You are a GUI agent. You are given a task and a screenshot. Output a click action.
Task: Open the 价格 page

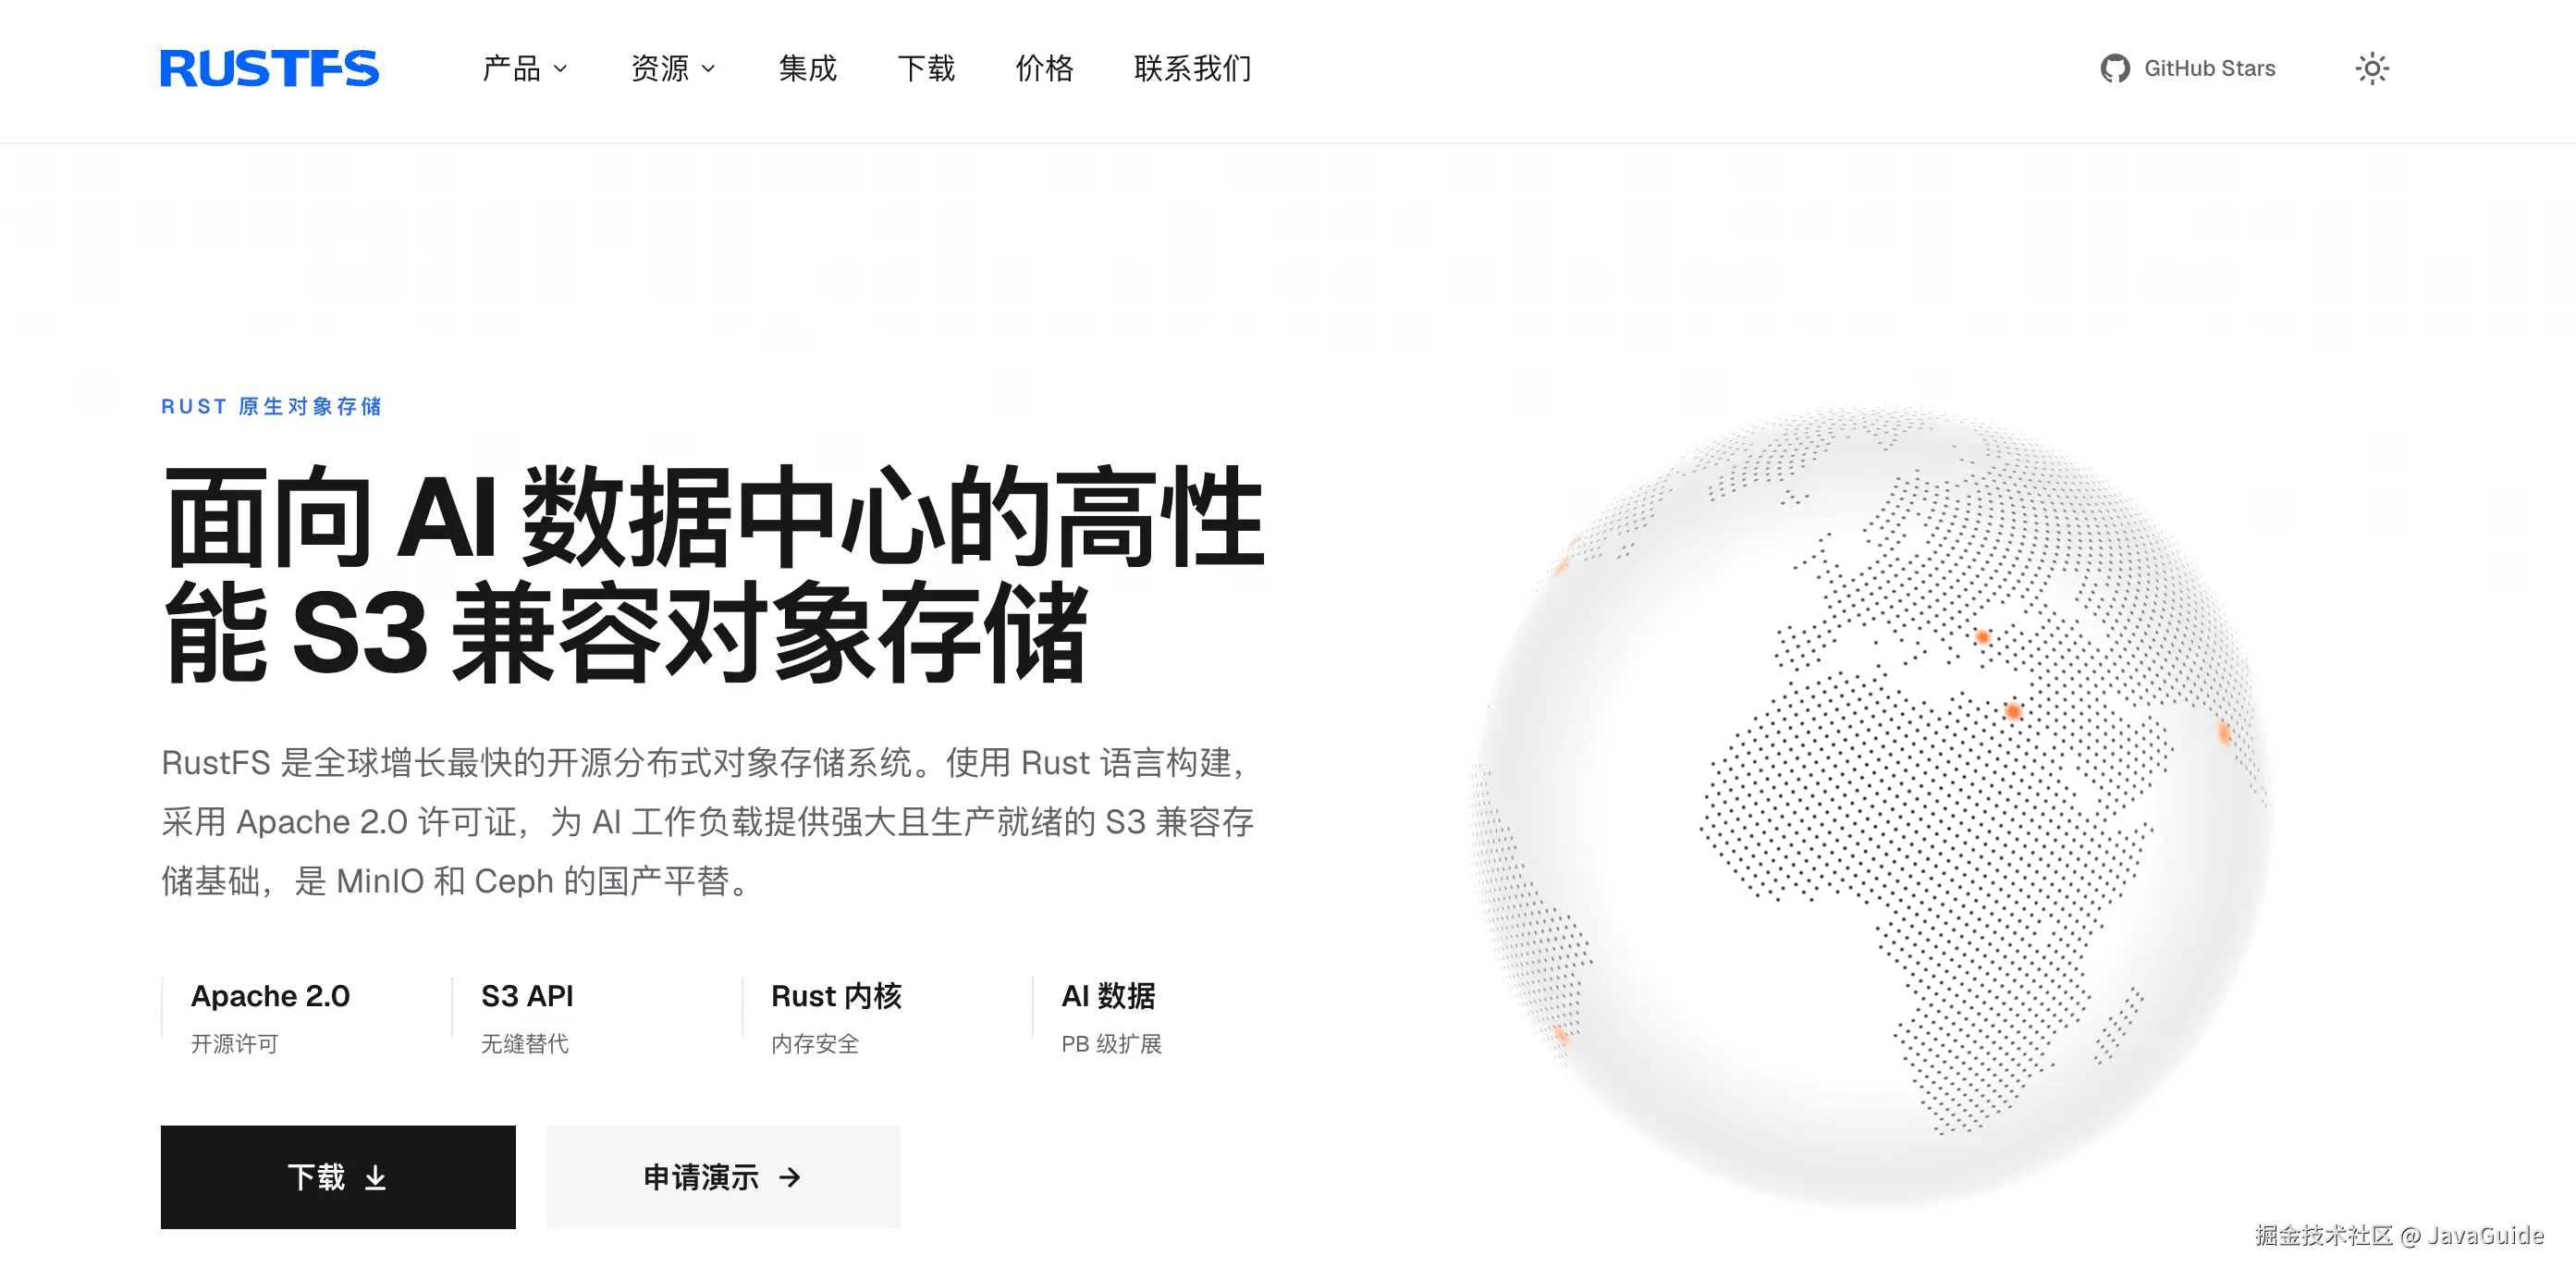(1044, 68)
